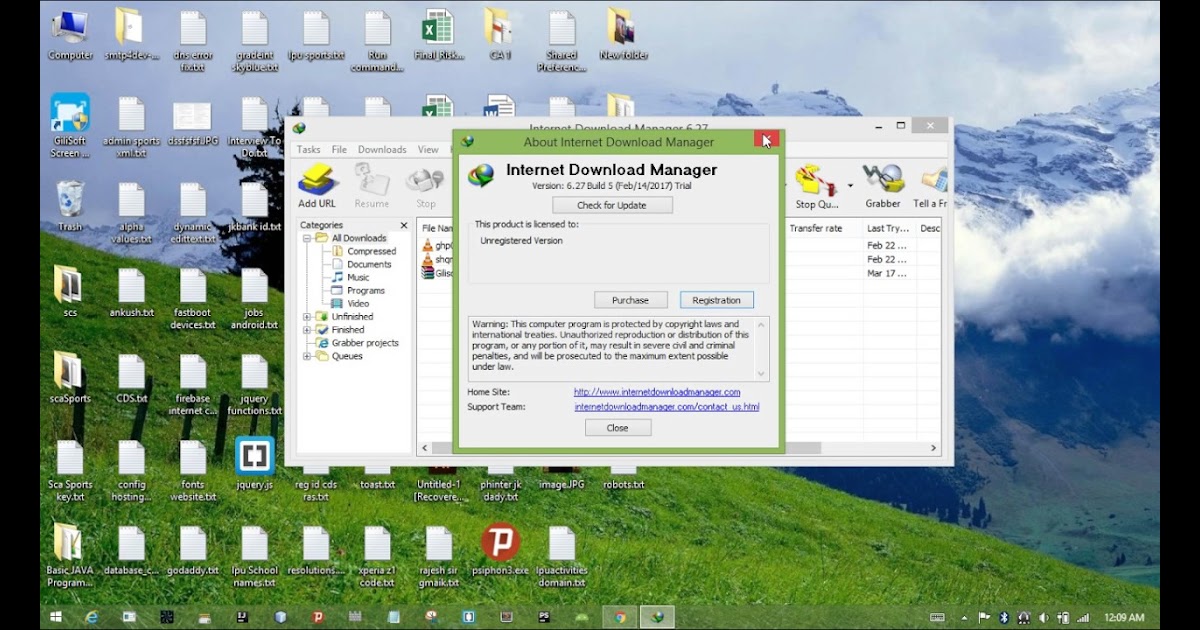The height and width of the screenshot is (630, 1200).
Task: Select the dssfsfsf.JPG image icon
Action: (192, 124)
